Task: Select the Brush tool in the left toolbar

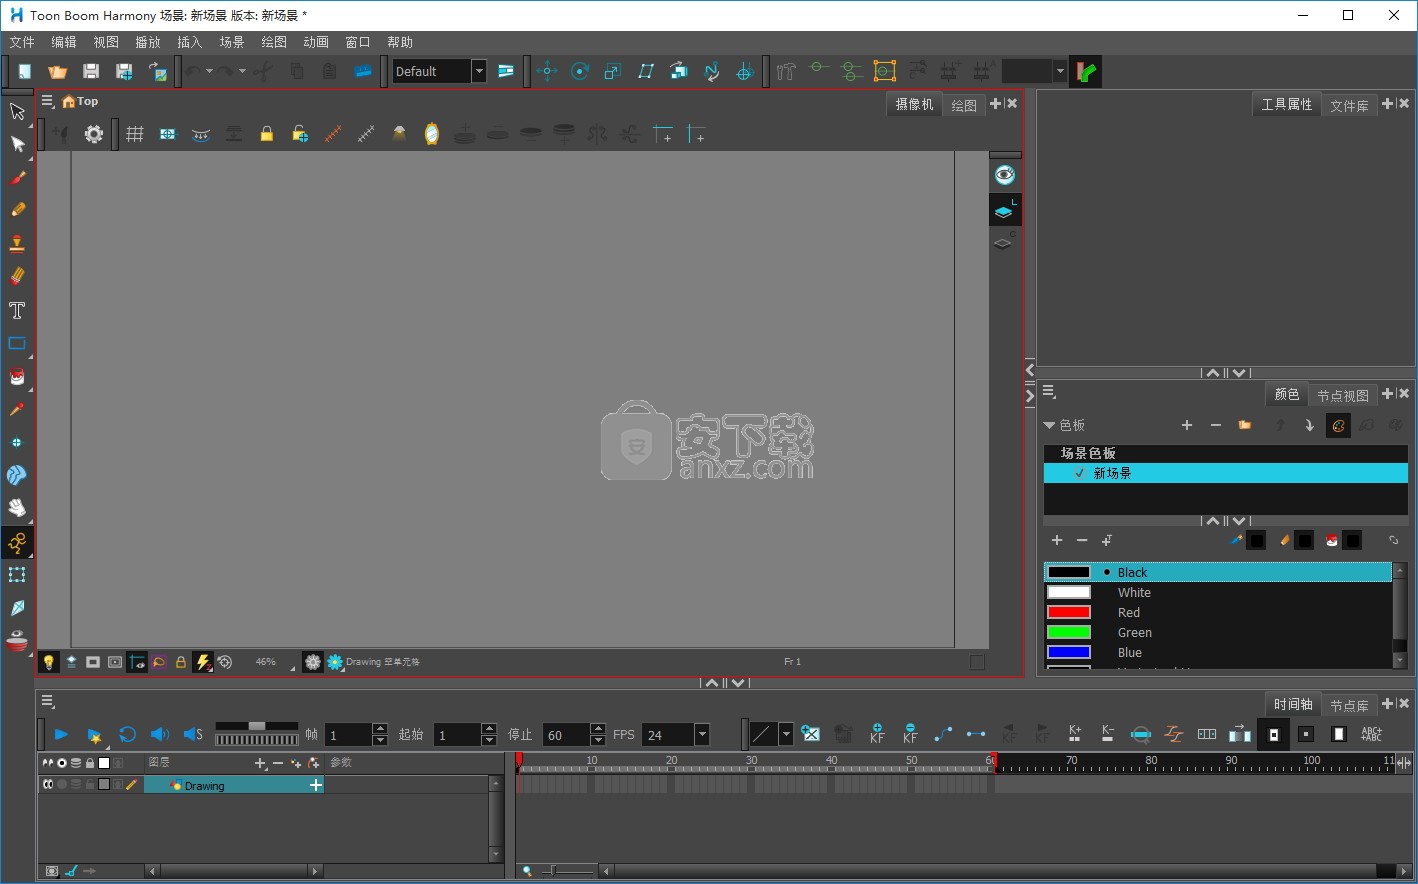Action: point(17,178)
